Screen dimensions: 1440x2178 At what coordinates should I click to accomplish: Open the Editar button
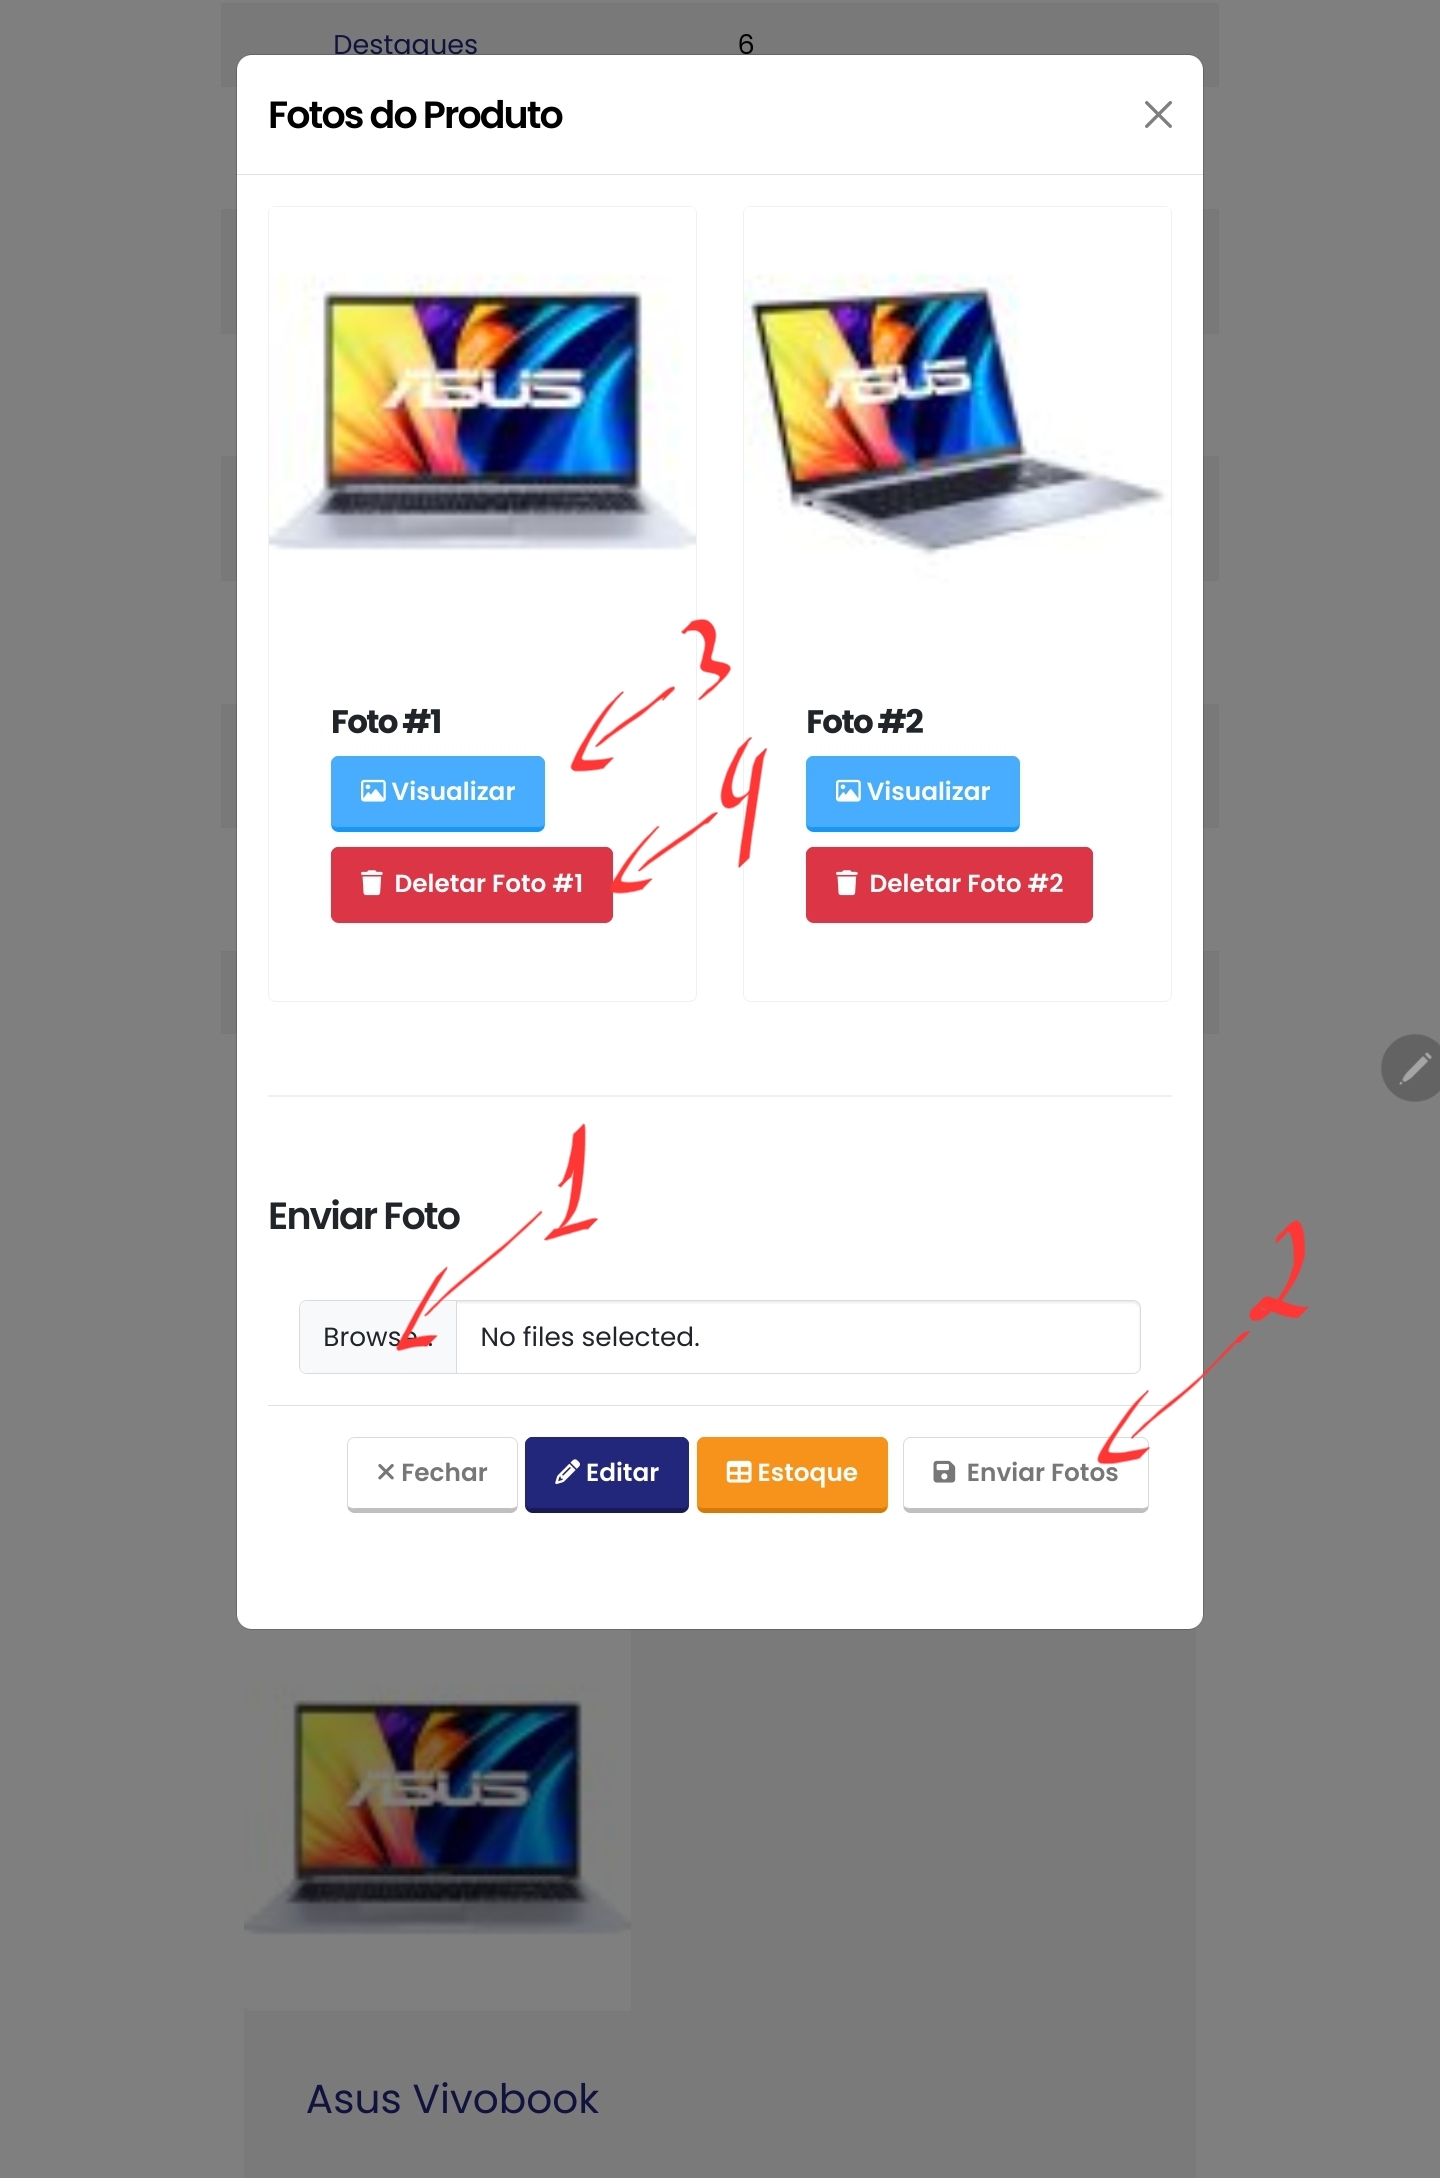(x=606, y=1473)
